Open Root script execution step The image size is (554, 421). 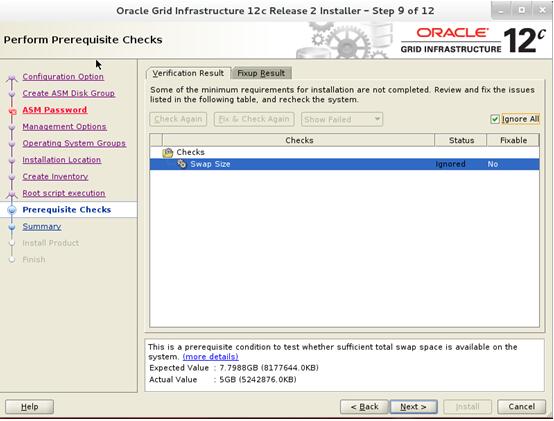click(64, 193)
